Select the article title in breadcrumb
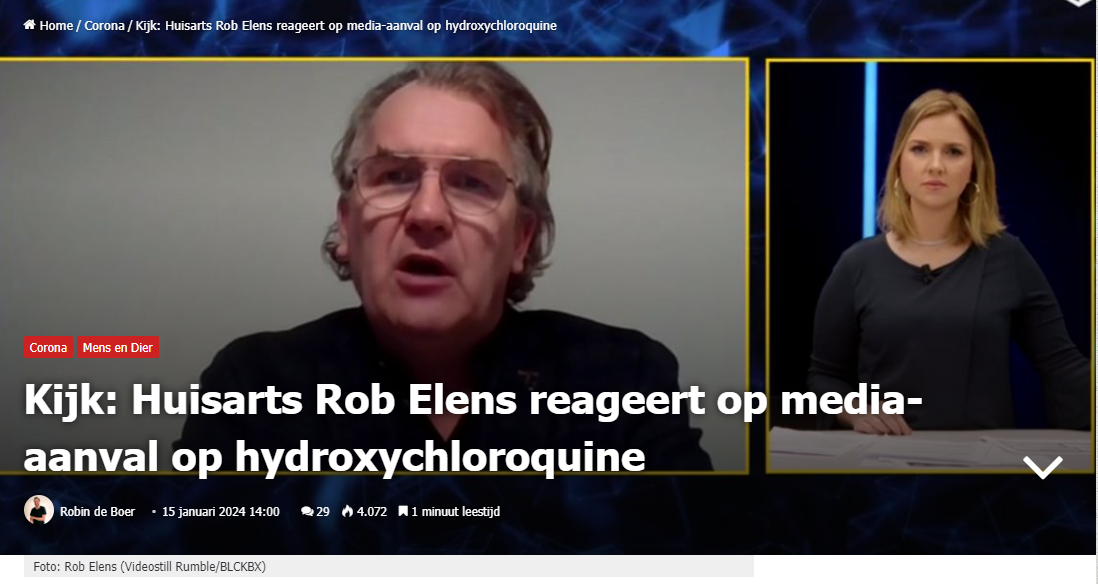 [x=346, y=26]
